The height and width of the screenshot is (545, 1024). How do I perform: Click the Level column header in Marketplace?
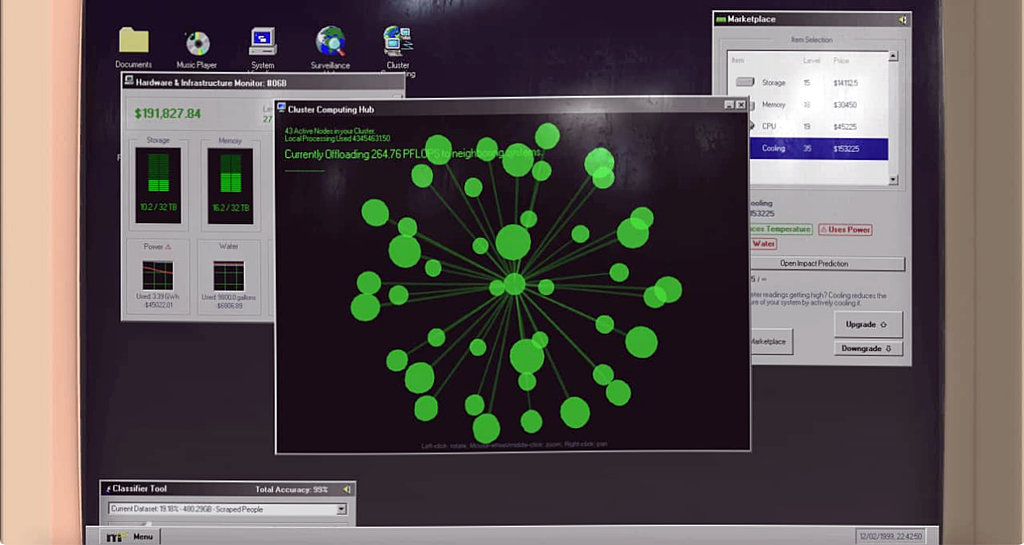tap(811, 61)
